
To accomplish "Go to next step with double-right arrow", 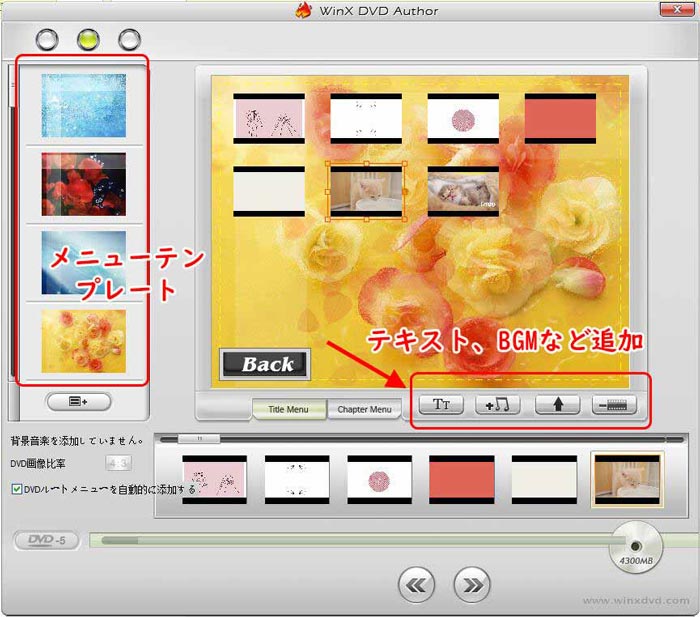I will tap(472, 585).
